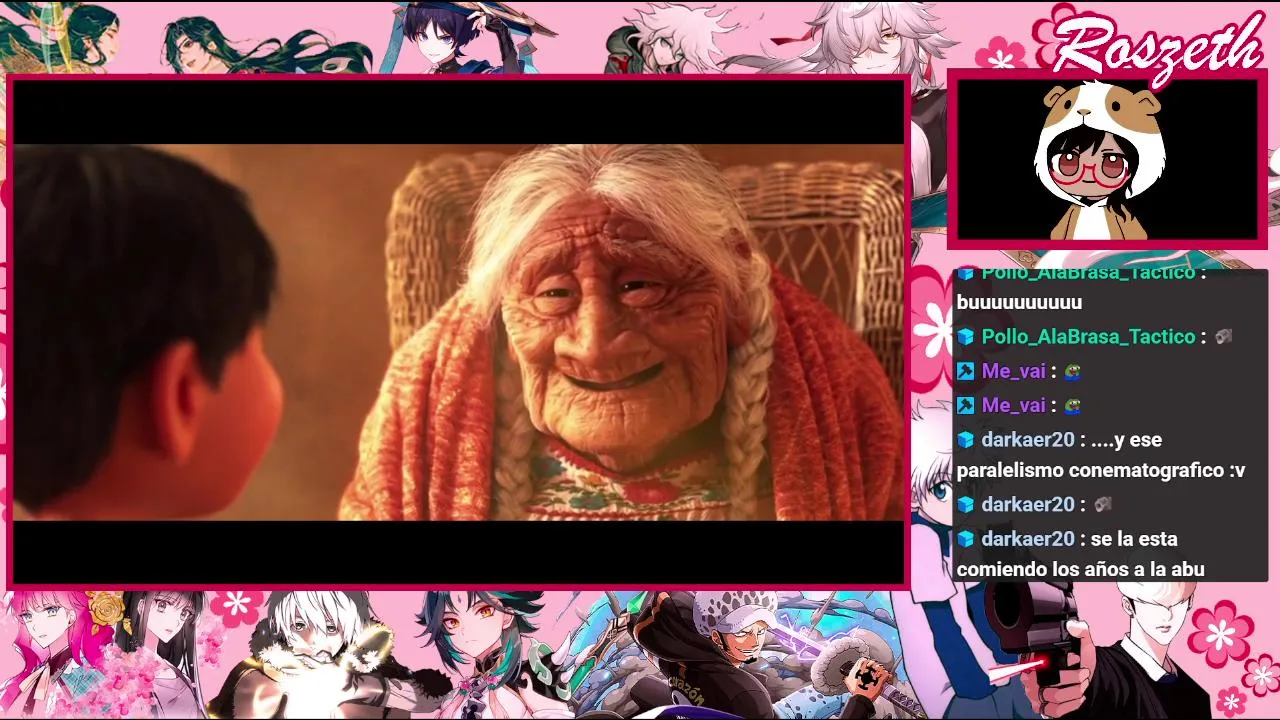This screenshot has width=1280, height=720.
Task: Select chat text 'comiendo los años a la abu'
Action: (x=1080, y=570)
